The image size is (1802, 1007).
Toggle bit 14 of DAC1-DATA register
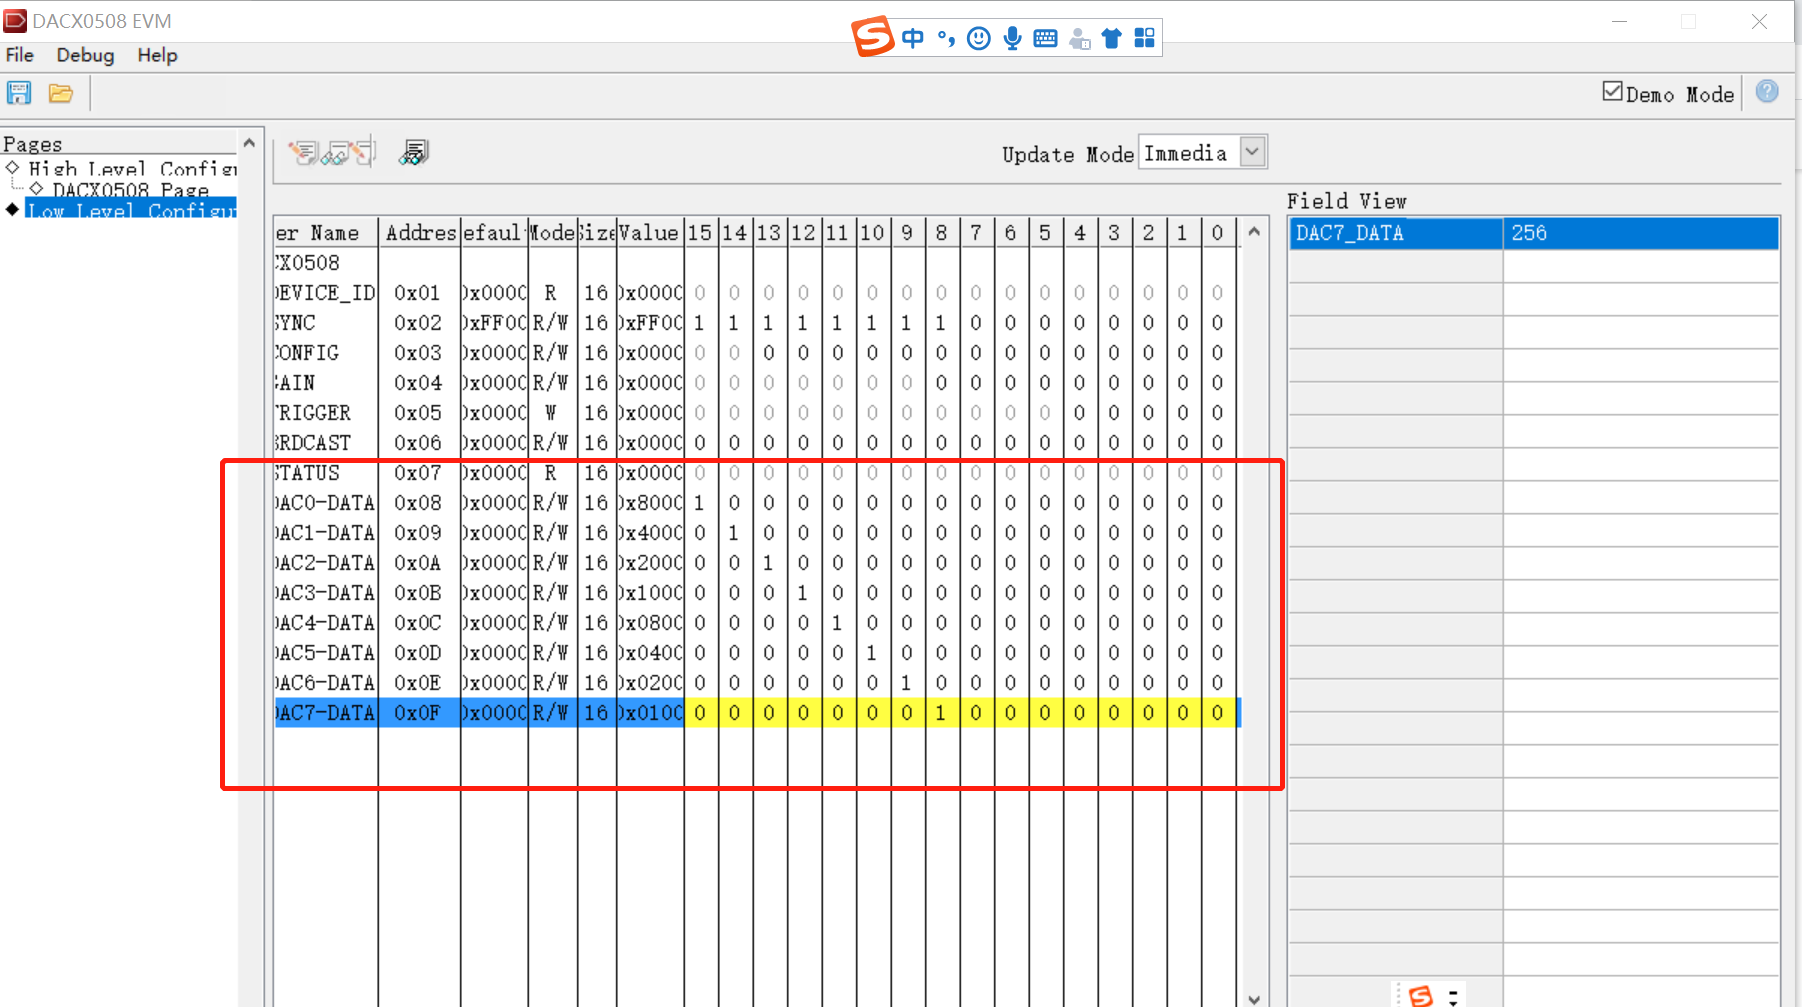(734, 533)
